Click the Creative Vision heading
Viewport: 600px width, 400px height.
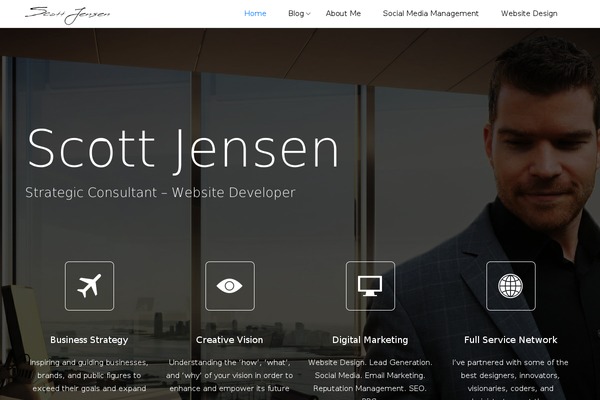(230, 340)
